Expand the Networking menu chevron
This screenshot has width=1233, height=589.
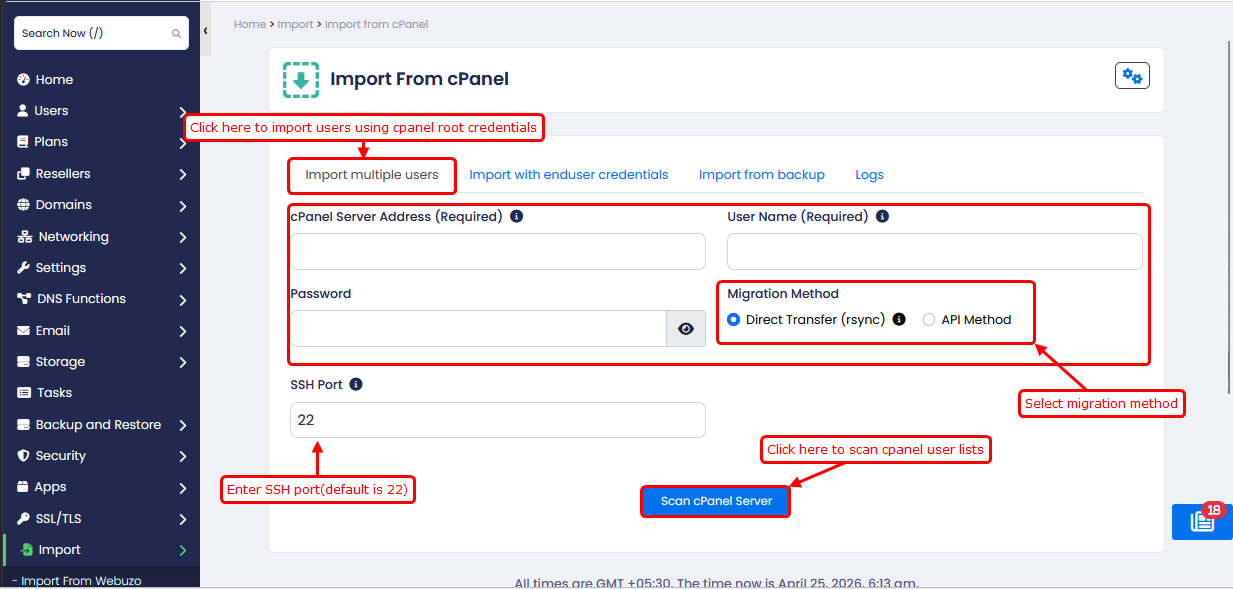click(x=183, y=238)
